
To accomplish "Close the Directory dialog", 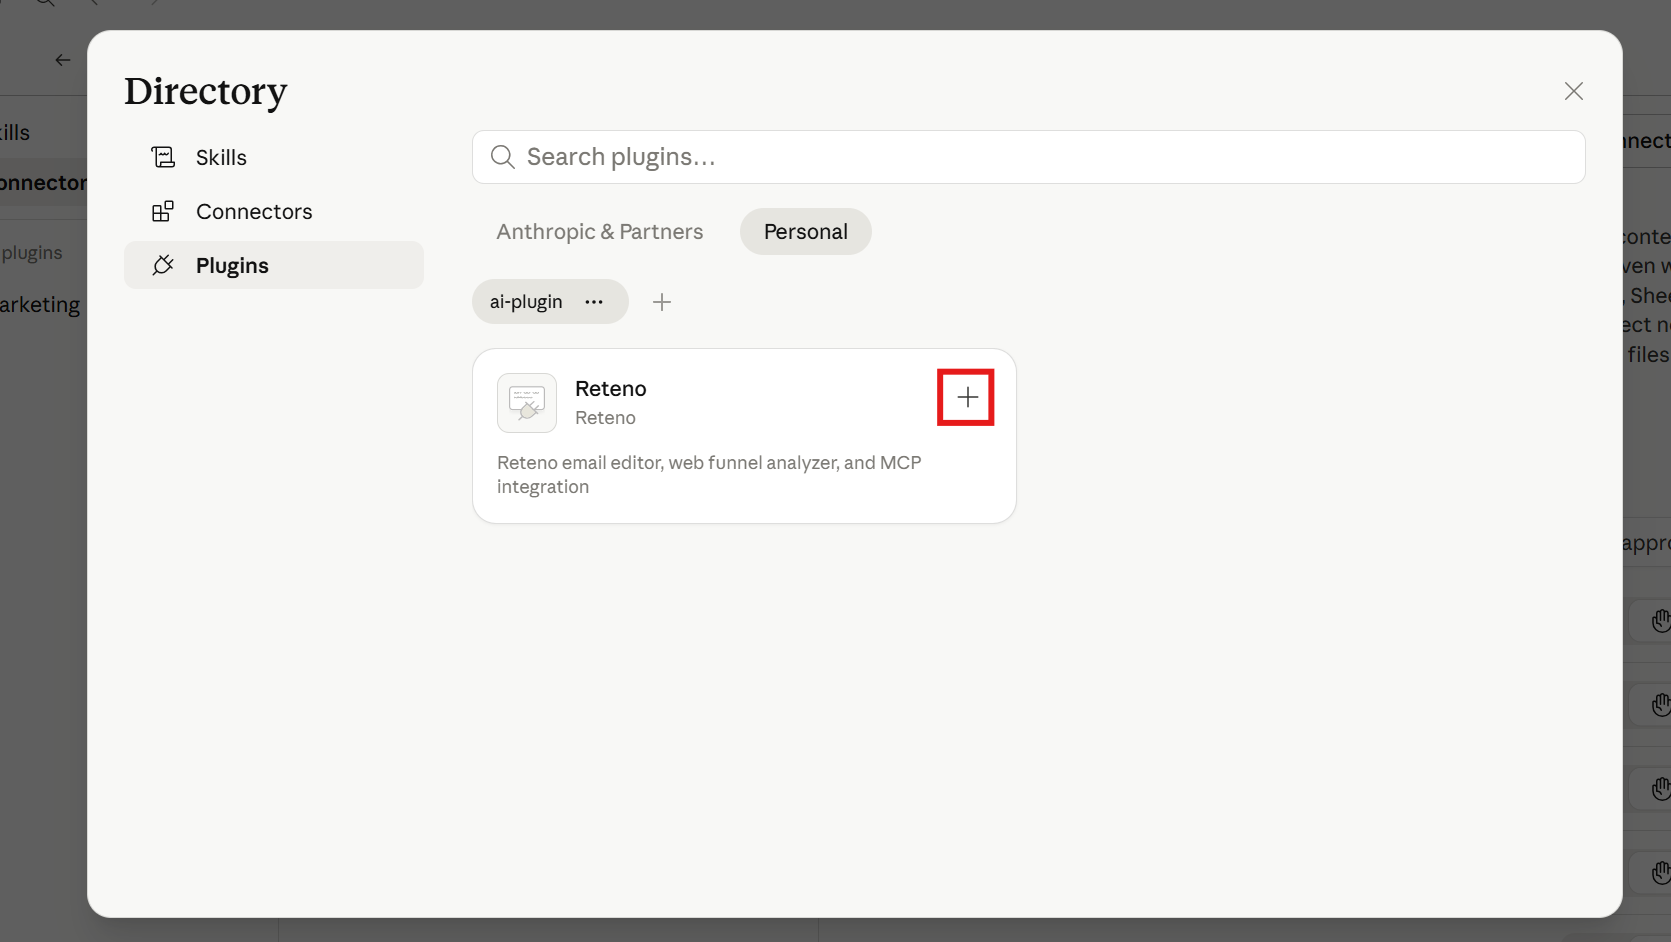I will point(1573,91).
